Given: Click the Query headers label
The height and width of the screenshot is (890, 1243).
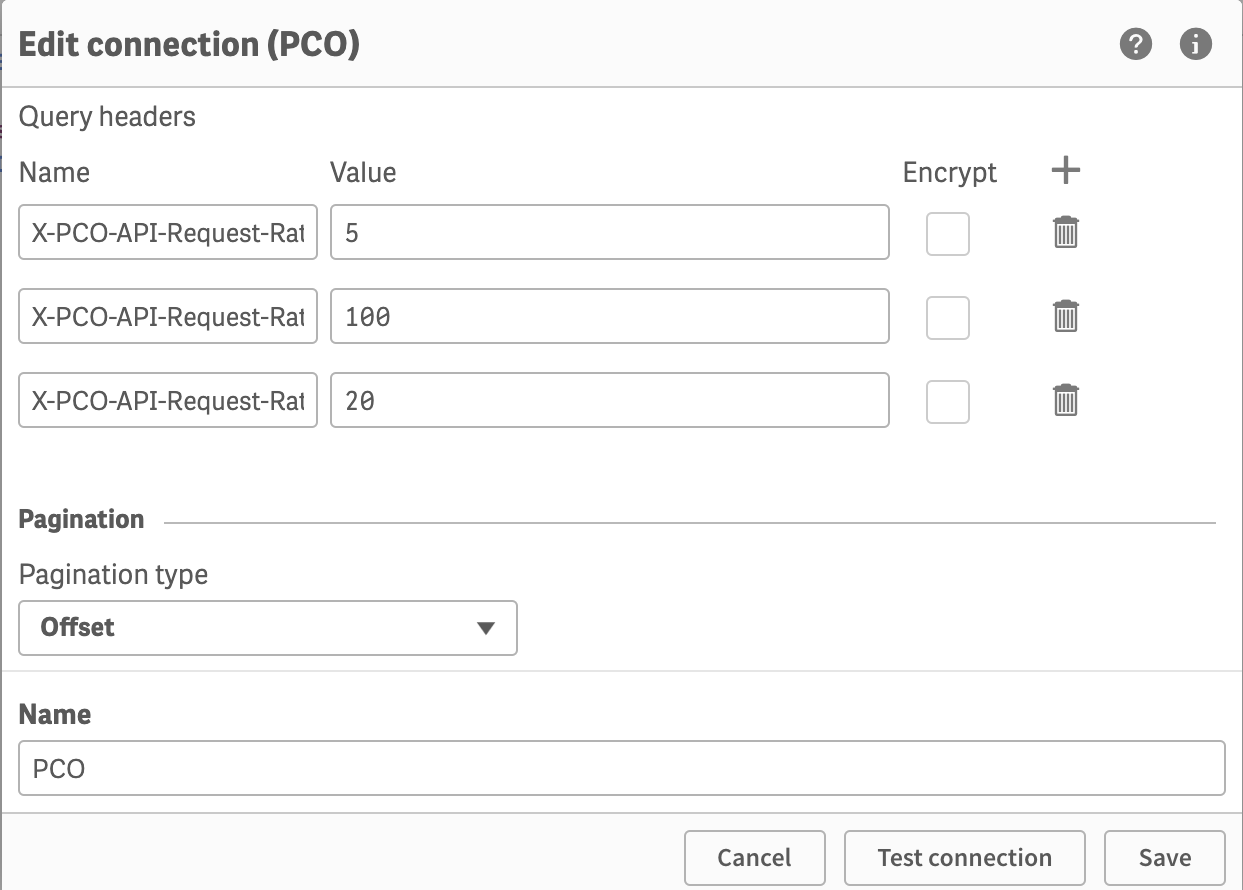Looking at the screenshot, I should pyautogui.click(x=107, y=117).
